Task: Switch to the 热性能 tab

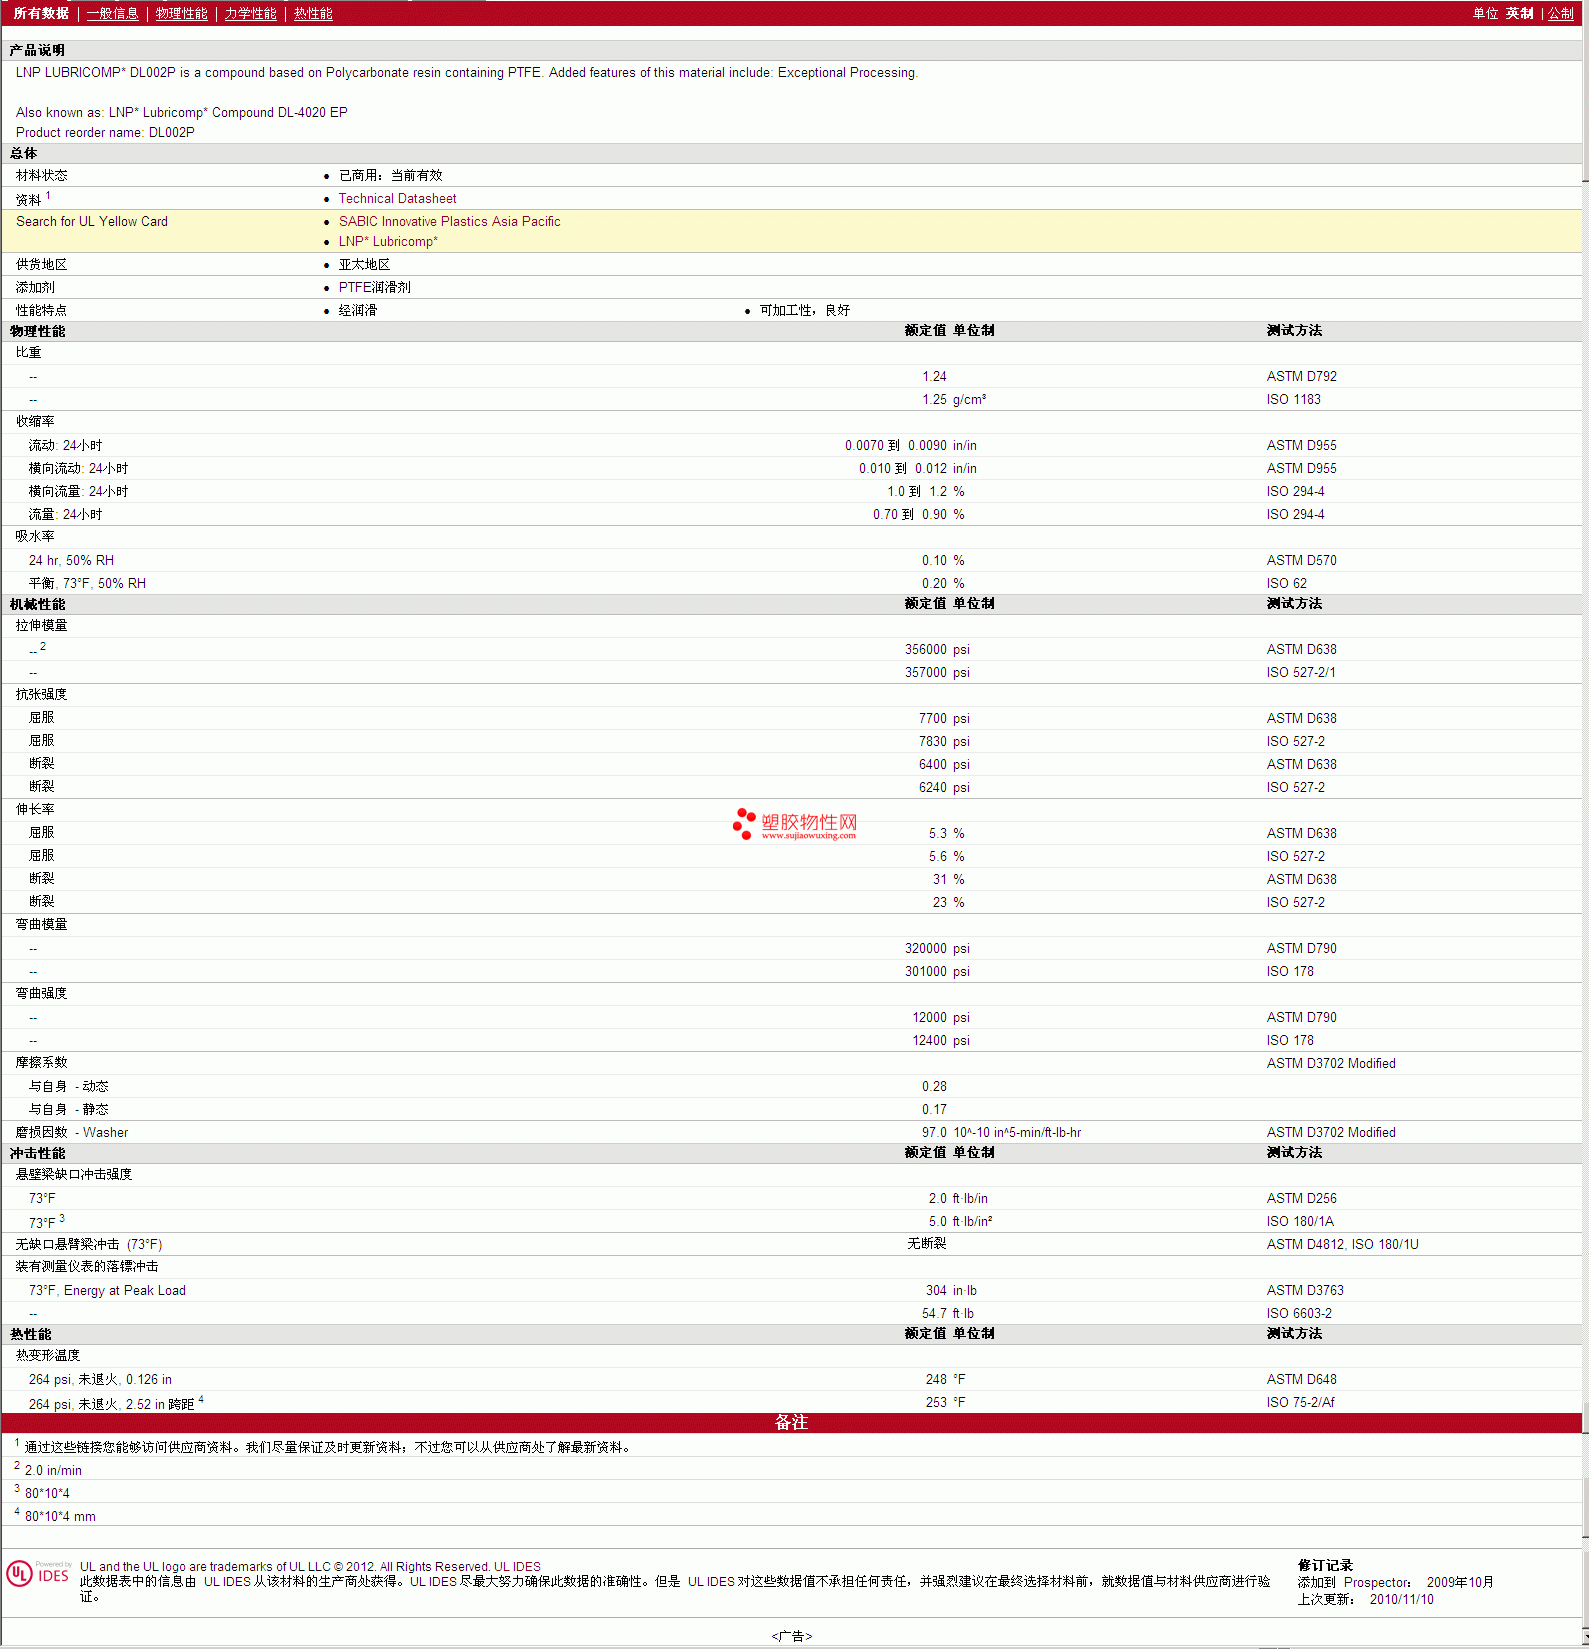Action: (313, 13)
